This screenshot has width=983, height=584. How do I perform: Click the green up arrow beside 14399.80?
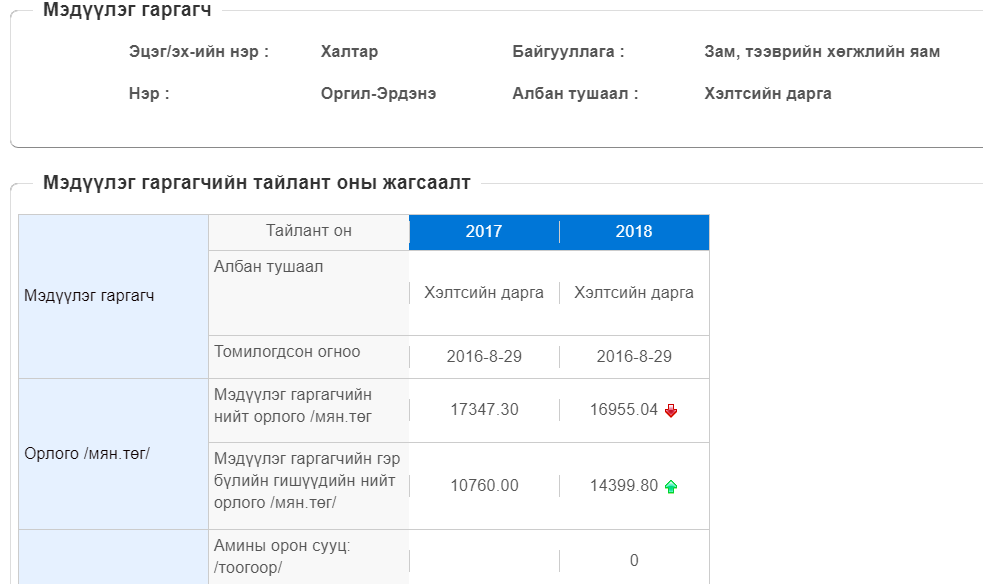point(671,486)
